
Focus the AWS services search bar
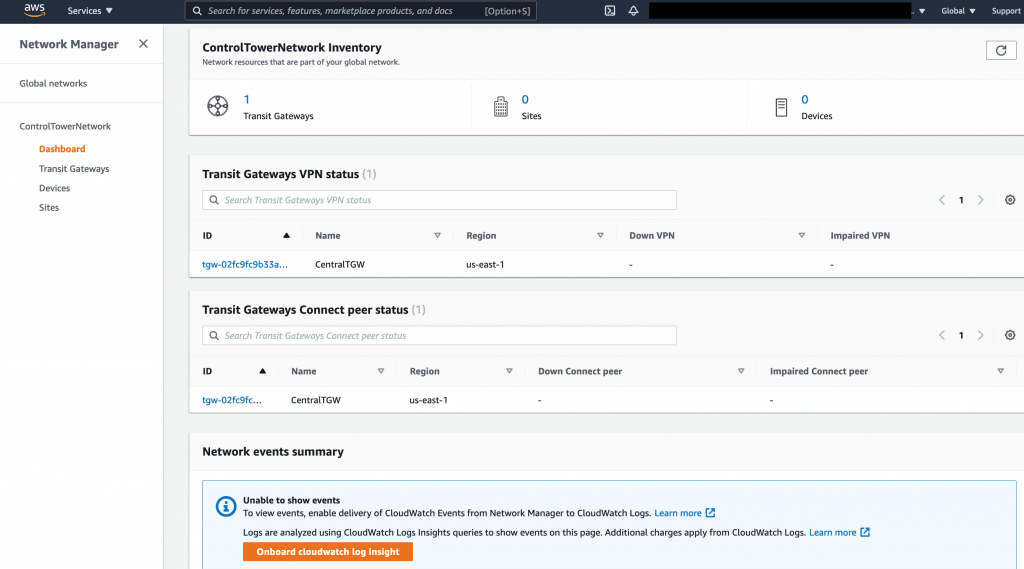coord(361,10)
